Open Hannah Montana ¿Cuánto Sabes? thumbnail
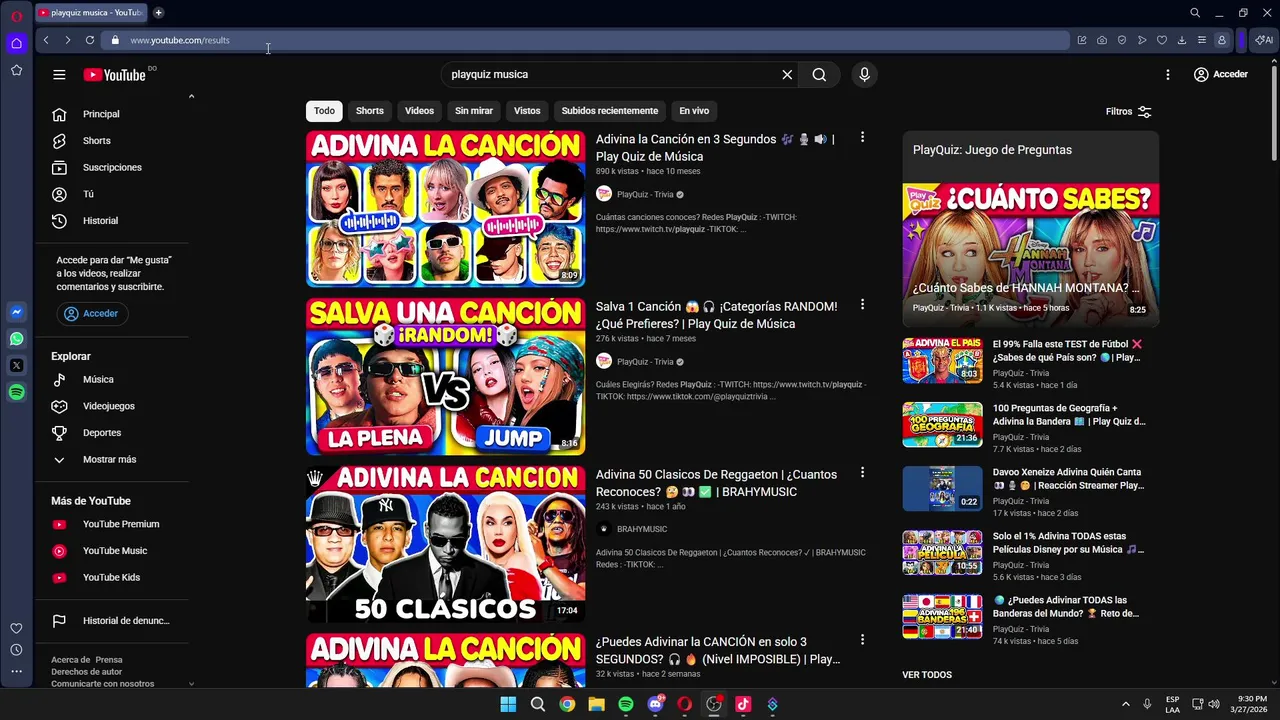Screen dimensions: 1280x720 tap(1031, 254)
